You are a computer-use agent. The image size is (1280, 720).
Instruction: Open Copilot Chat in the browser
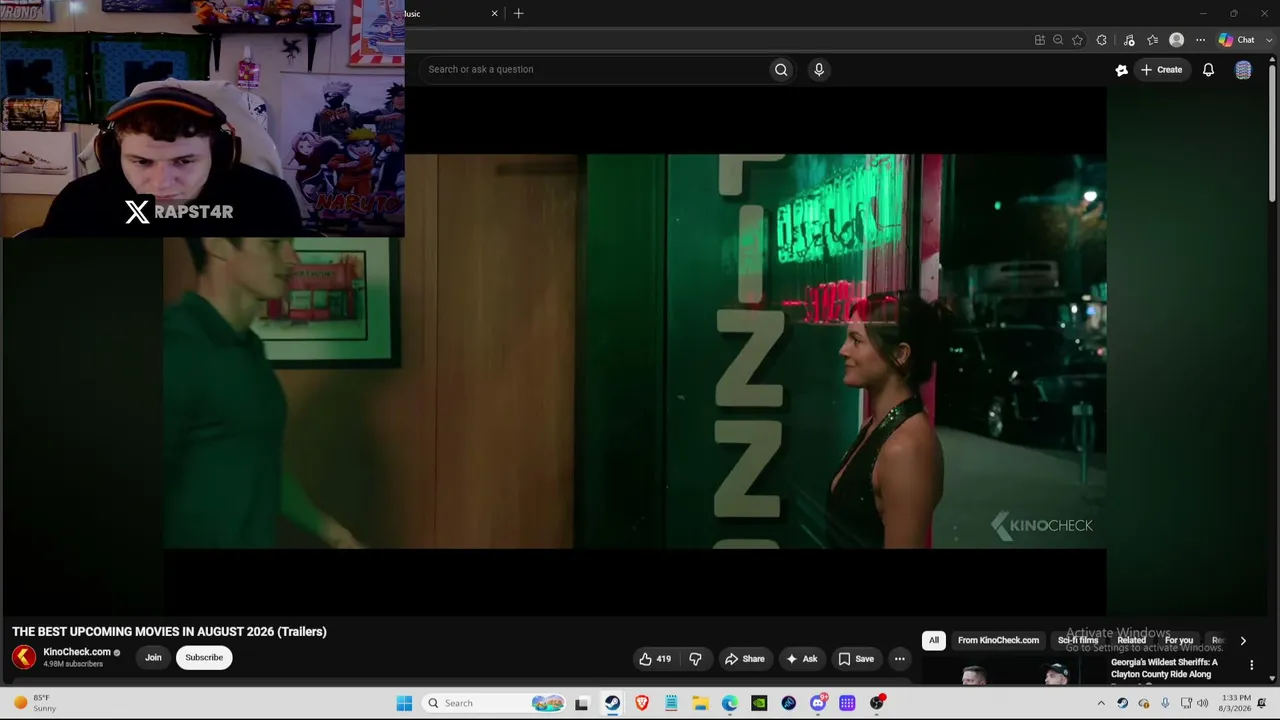coord(1236,40)
